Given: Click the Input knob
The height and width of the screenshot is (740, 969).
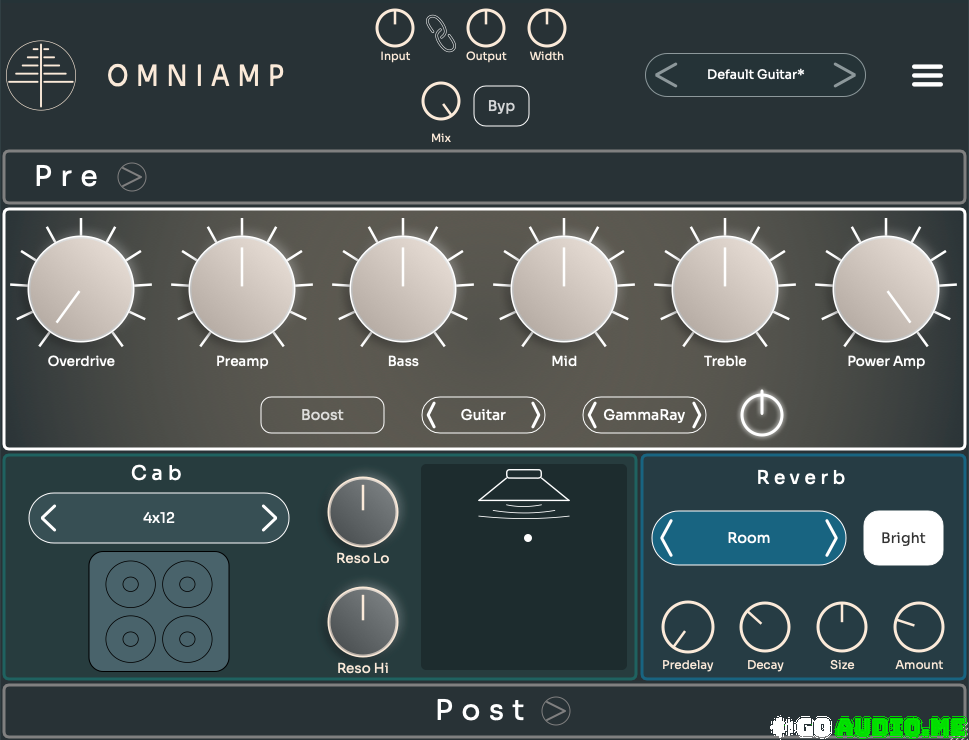Looking at the screenshot, I should coord(395,28).
